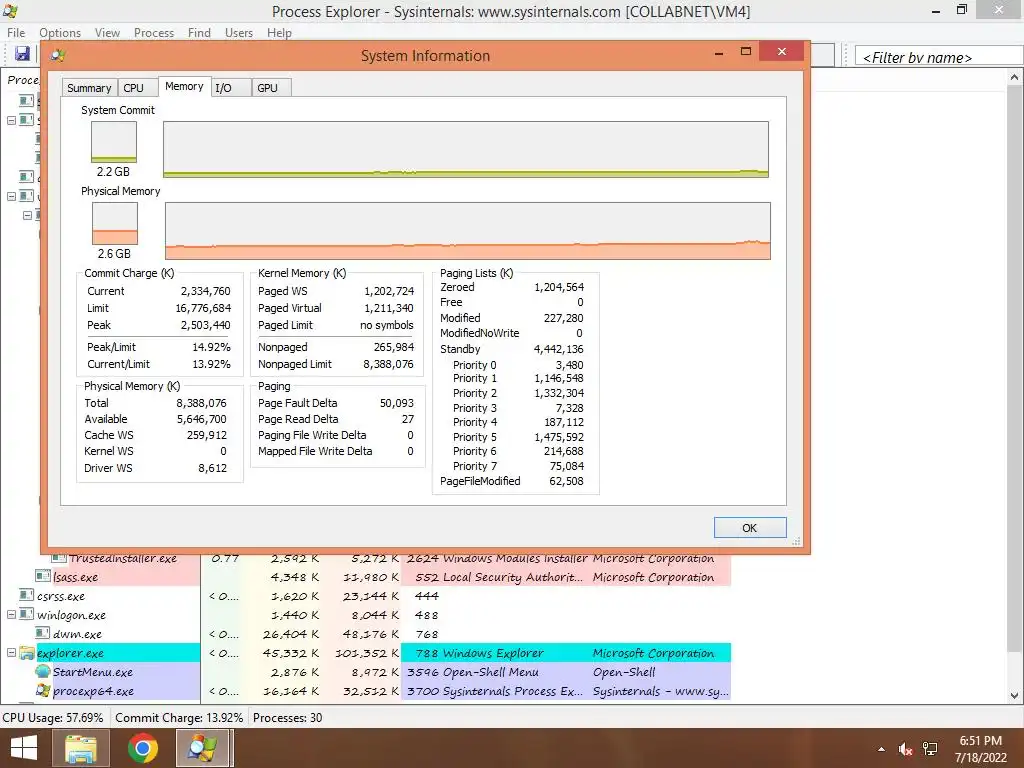The height and width of the screenshot is (768, 1024).
Task: Click the procexp64.exe process icon
Action: tap(43, 690)
